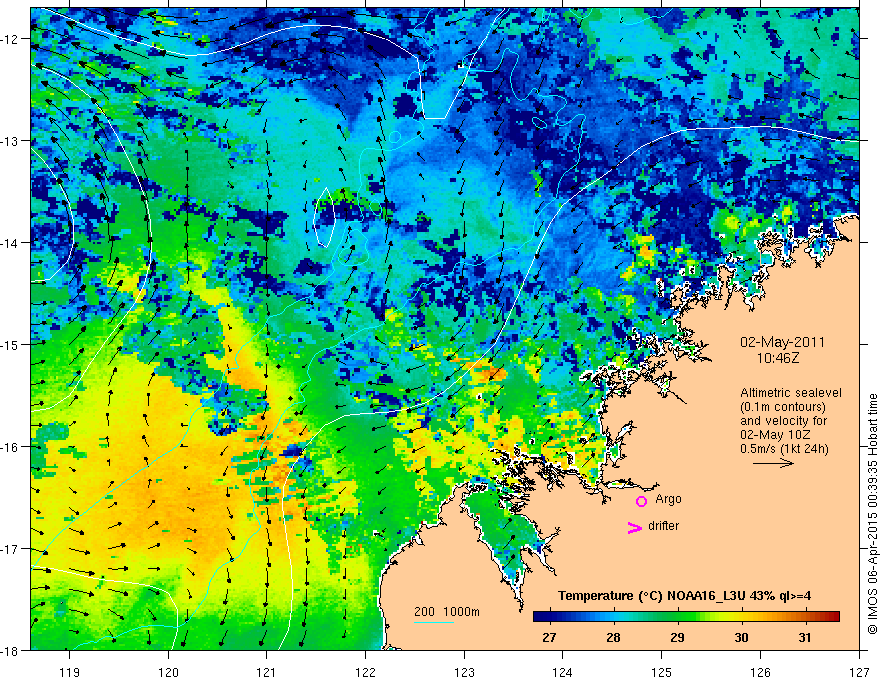Screen dimensions: 880x680
Task: Click the colorbar value 31
Action: click(805, 637)
